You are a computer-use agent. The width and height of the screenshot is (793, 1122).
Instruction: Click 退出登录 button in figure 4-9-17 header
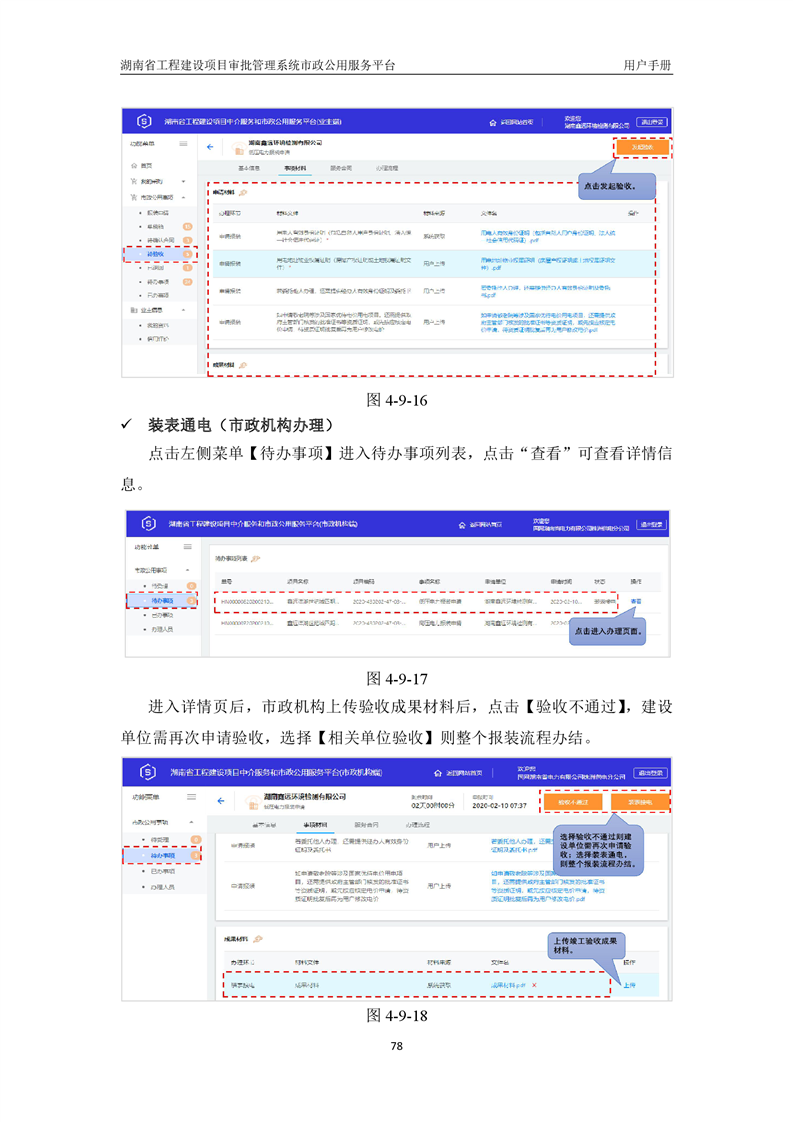click(651, 525)
